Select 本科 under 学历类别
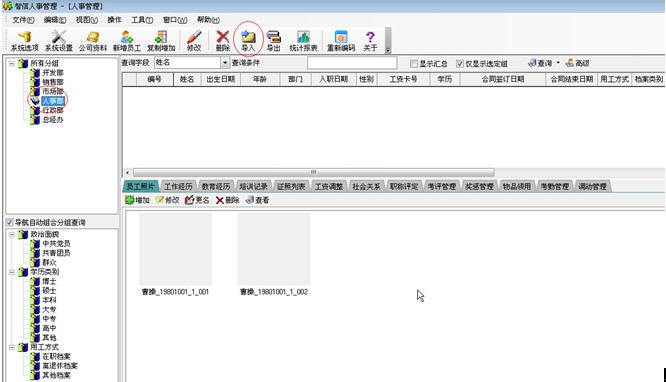666x382 pixels. tap(49, 300)
